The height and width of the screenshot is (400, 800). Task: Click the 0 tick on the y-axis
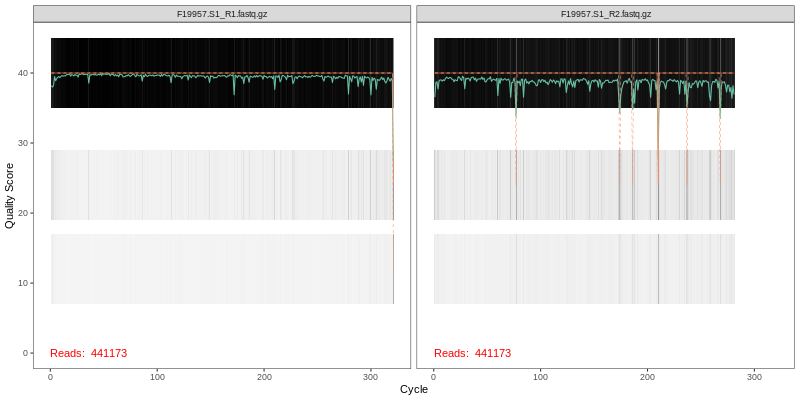click(24, 353)
